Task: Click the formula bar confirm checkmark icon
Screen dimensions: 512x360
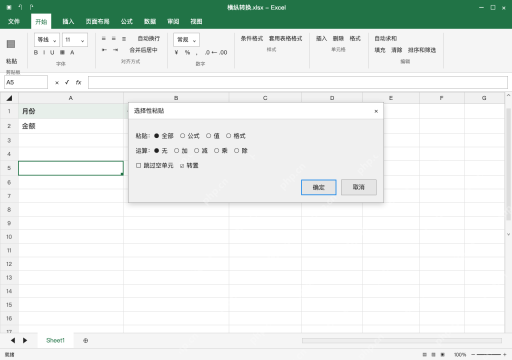Action: (x=67, y=82)
